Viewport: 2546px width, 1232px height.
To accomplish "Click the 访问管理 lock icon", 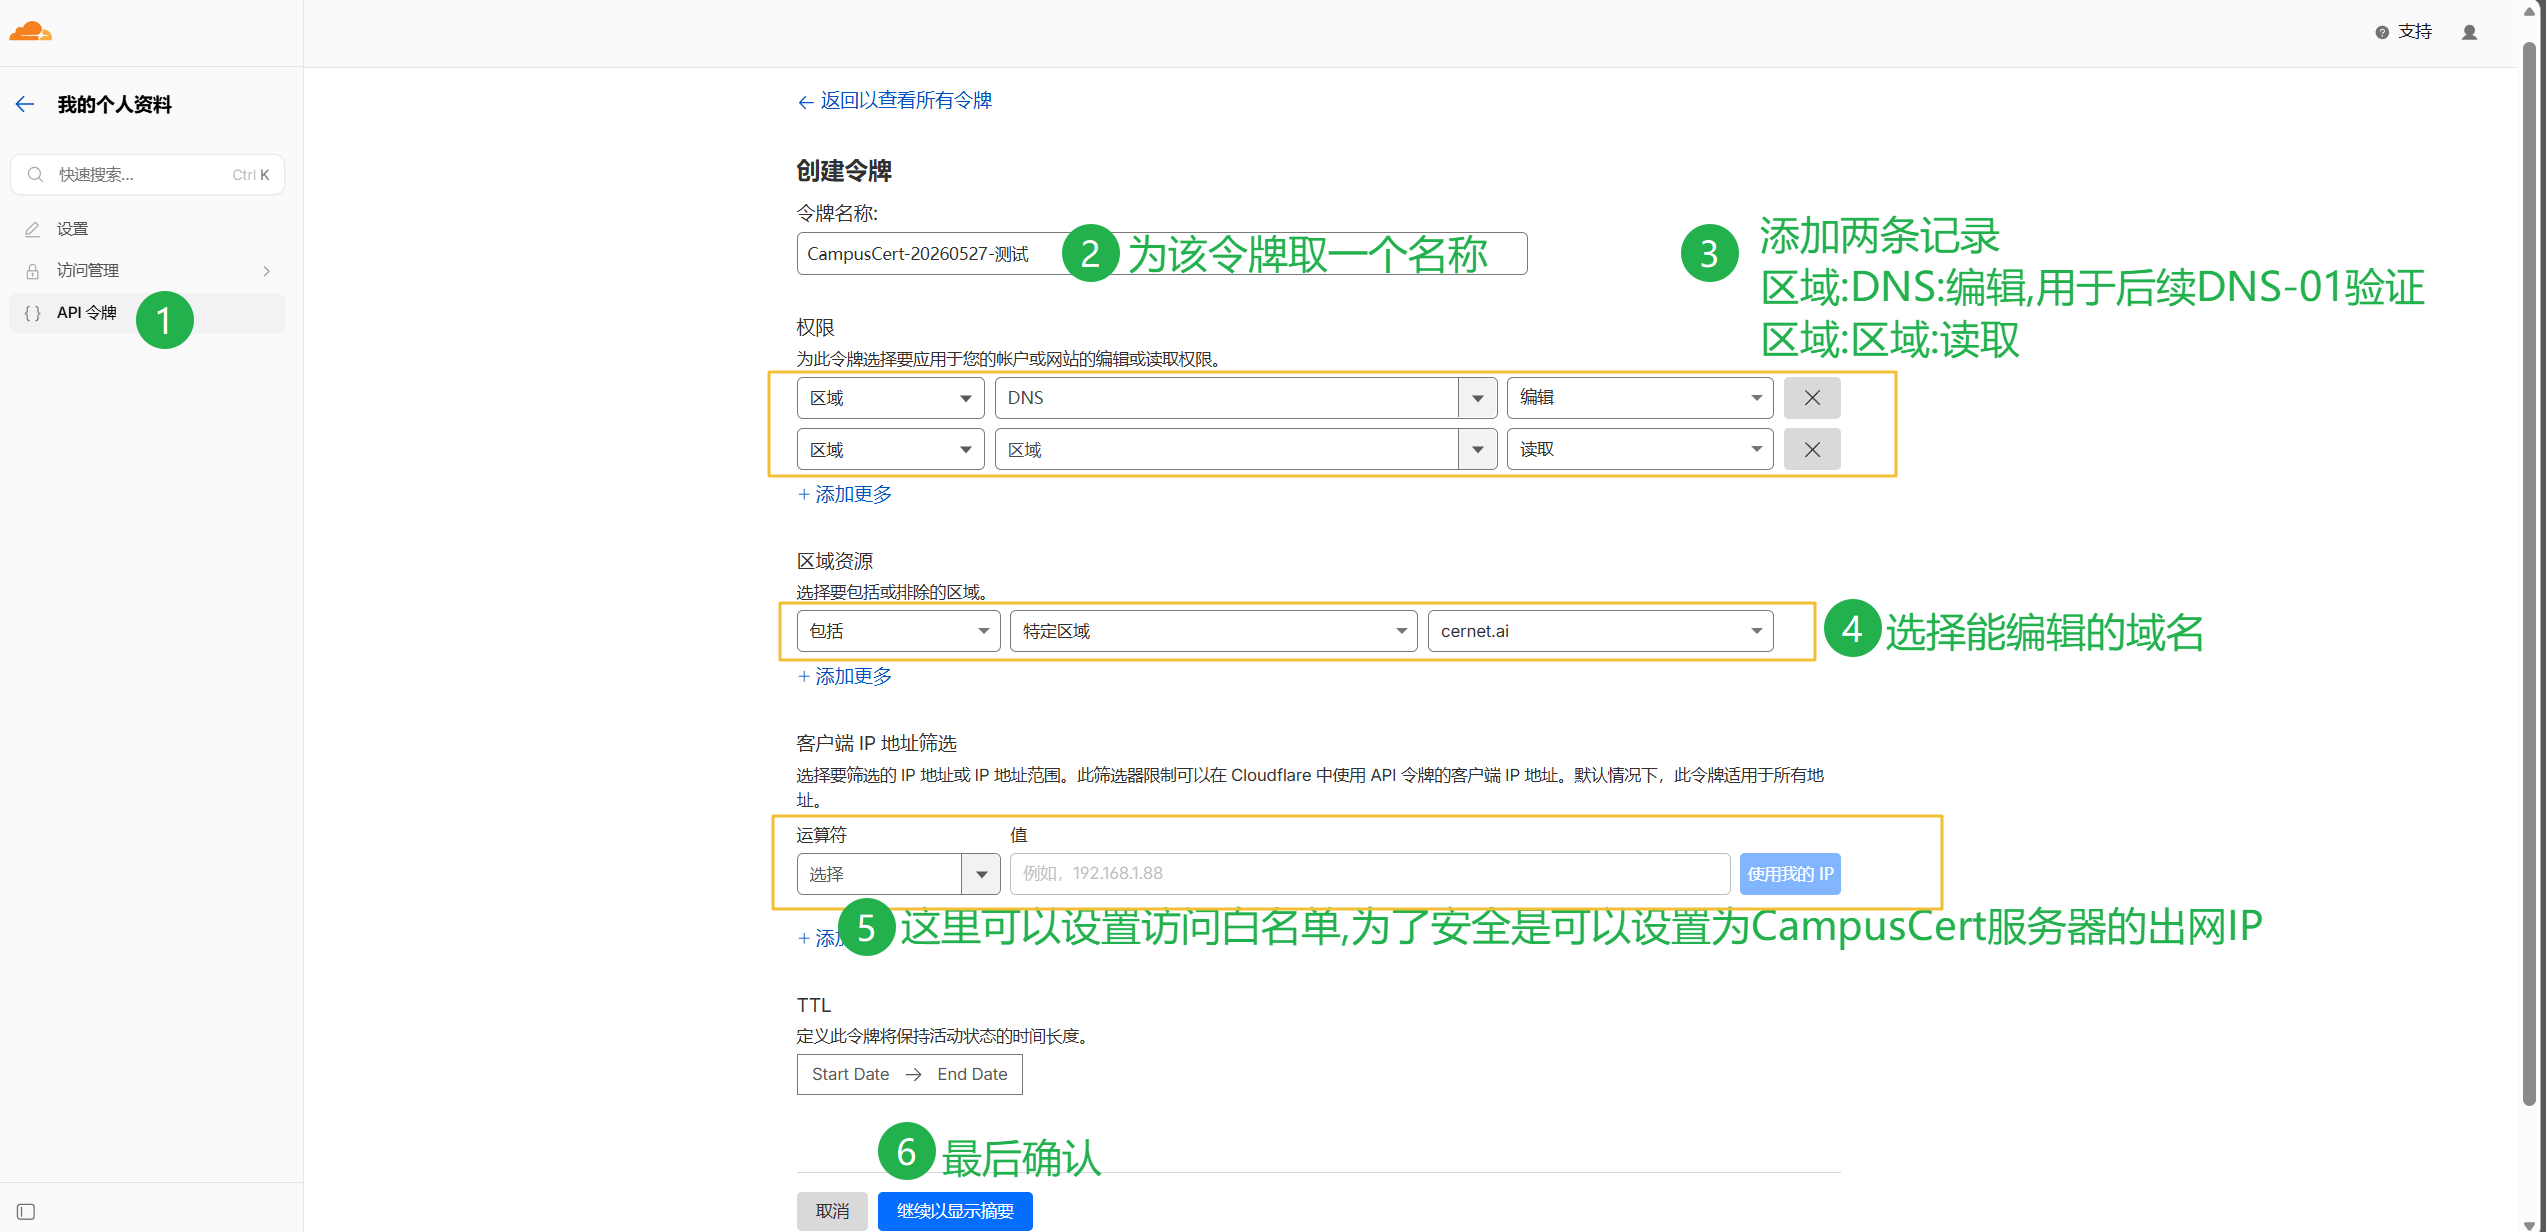I will 33,271.
